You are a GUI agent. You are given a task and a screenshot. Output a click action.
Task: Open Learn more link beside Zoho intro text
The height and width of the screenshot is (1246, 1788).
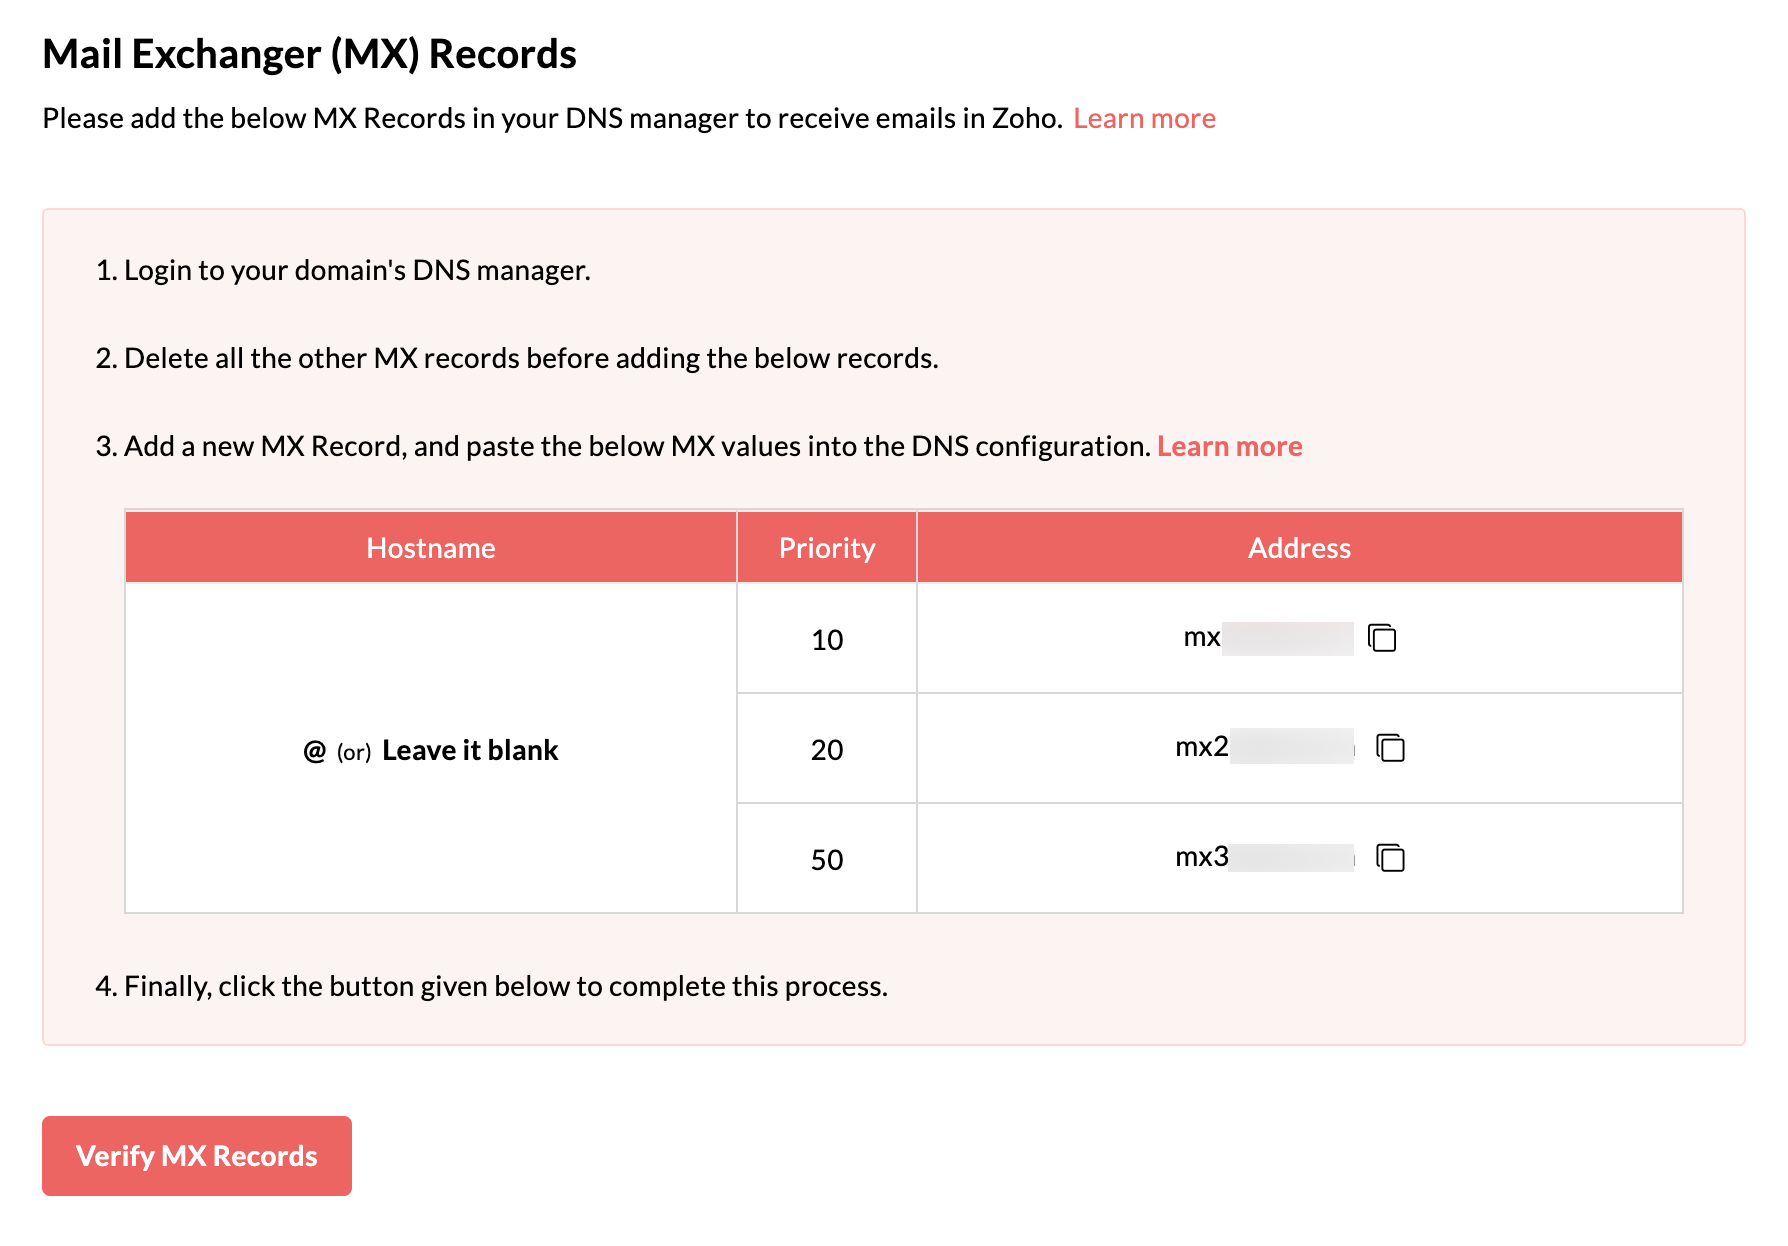(x=1144, y=119)
